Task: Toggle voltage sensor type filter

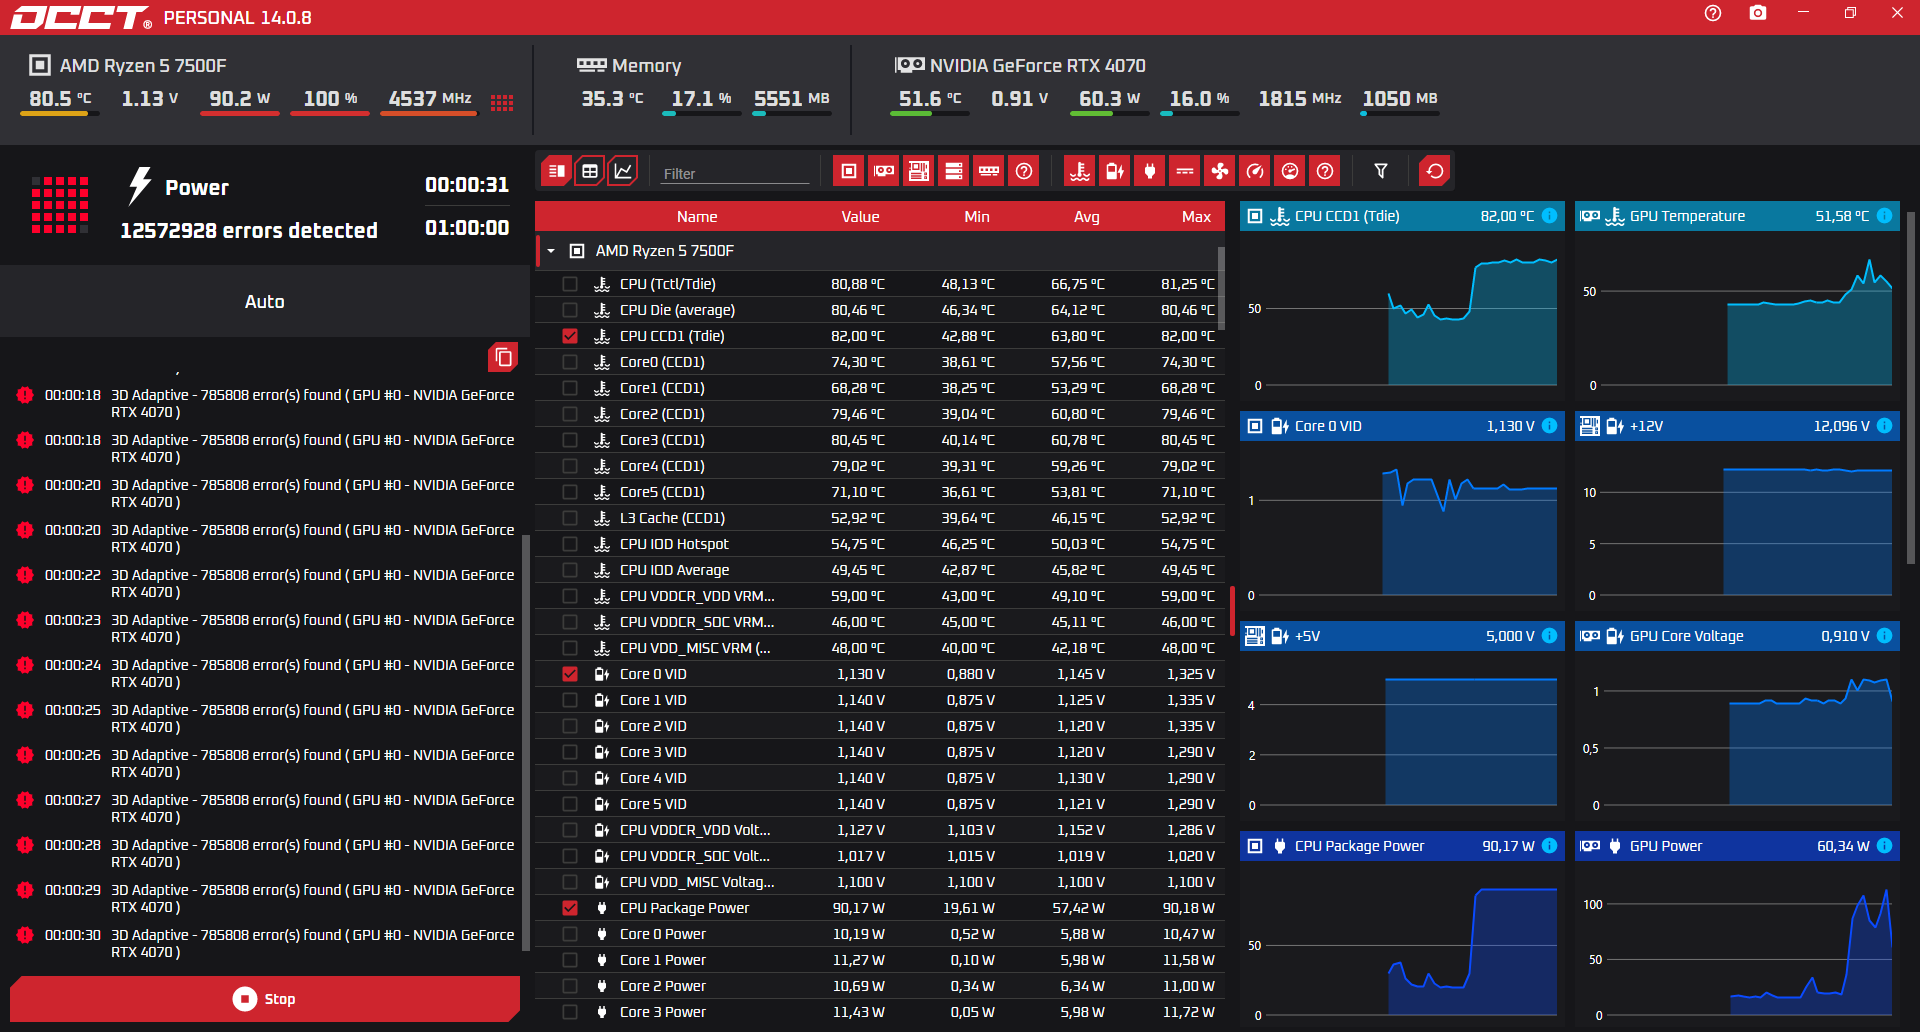Action: [1115, 171]
